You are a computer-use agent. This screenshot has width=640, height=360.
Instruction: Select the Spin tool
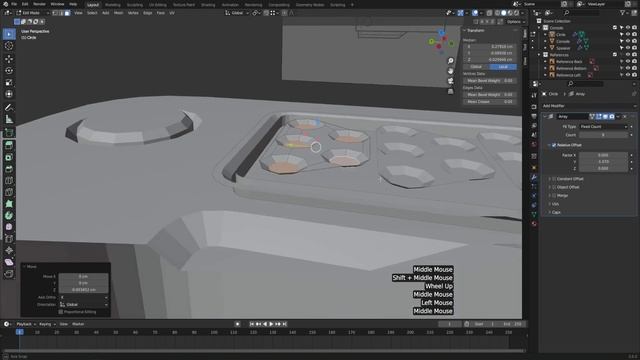coord(9,216)
